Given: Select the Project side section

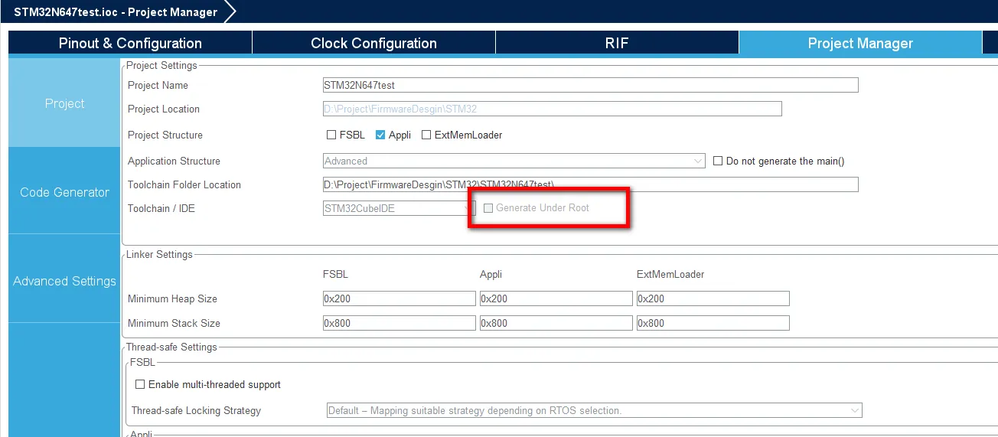Looking at the screenshot, I should [x=65, y=103].
